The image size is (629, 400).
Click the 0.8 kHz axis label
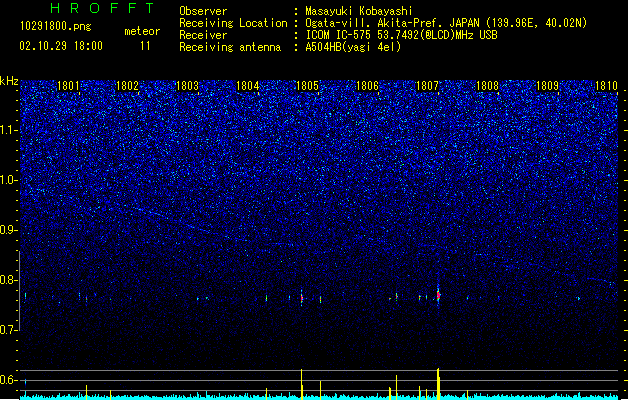(x=8, y=280)
